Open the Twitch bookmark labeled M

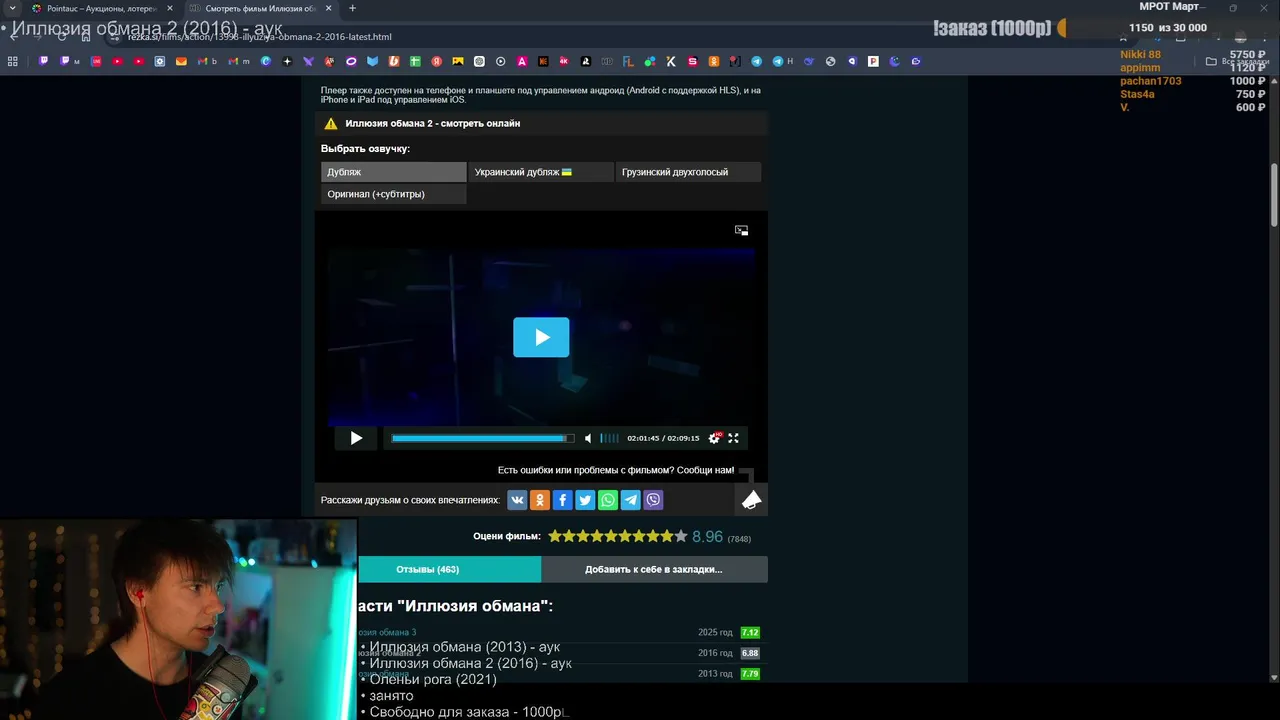pos(69,61)
